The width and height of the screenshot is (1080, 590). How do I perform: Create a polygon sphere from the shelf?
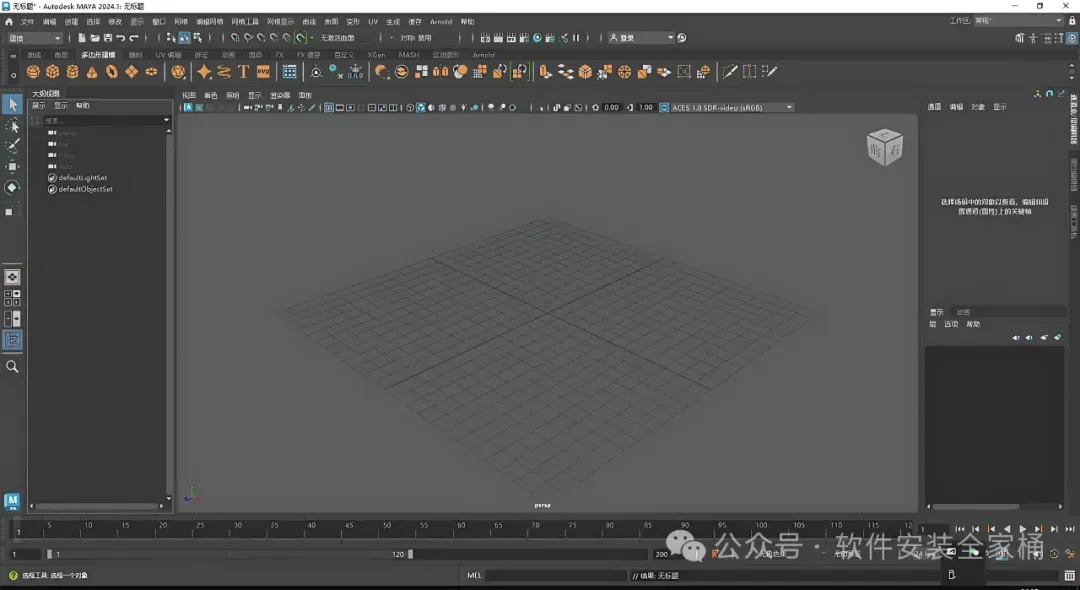[x=33, y=72]
